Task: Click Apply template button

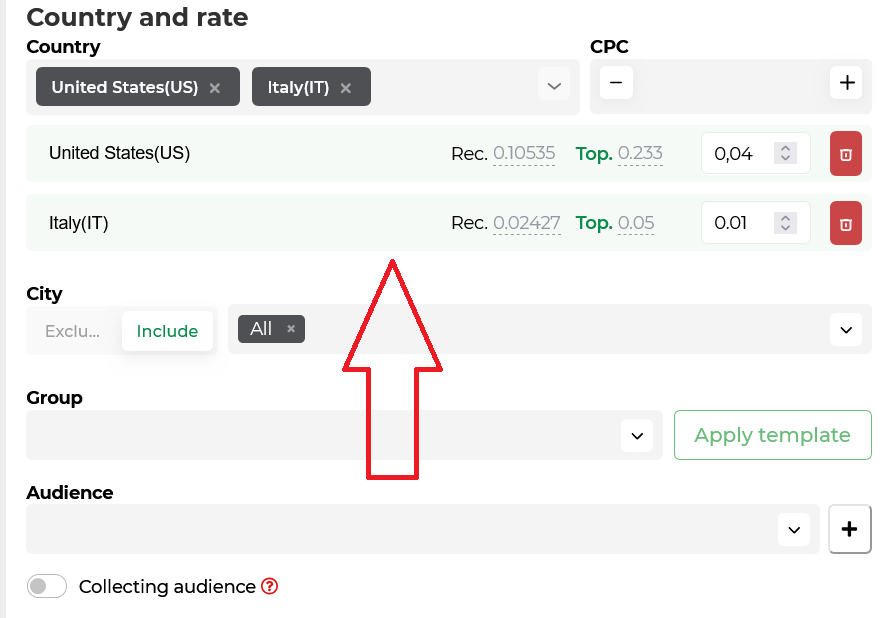Action: tap(773, 435)
